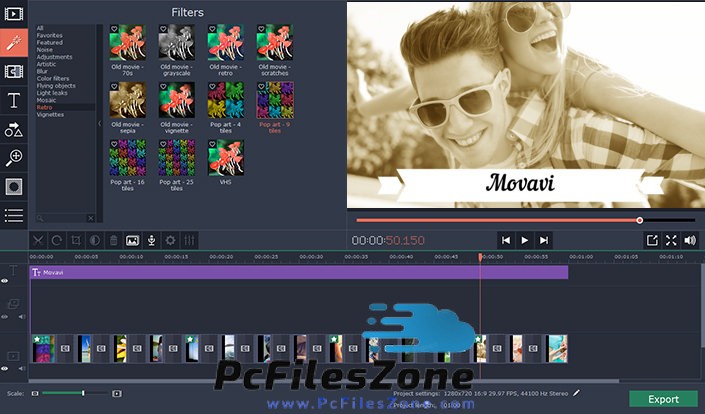Image resolution: width=705 pixels, height=414 pixels.
Task: Click the Crop tool in timeline toolbar
Action: tap(76, 240)
